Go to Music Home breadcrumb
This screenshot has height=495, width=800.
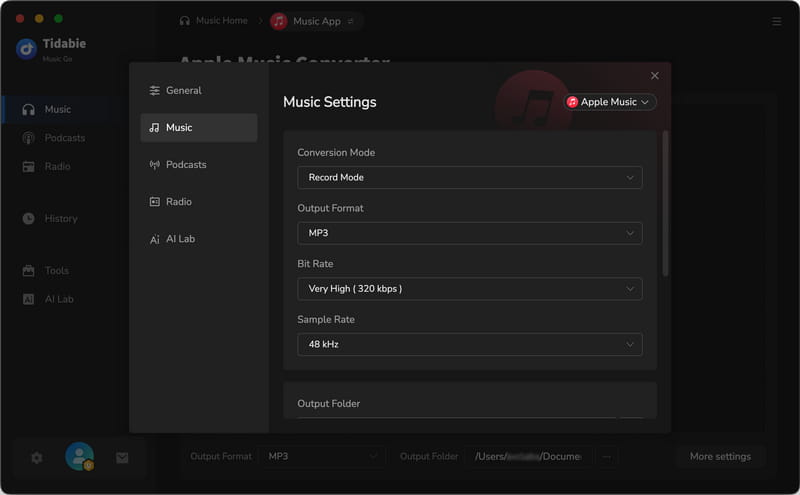pyautogui.click(x=214, y=20)
